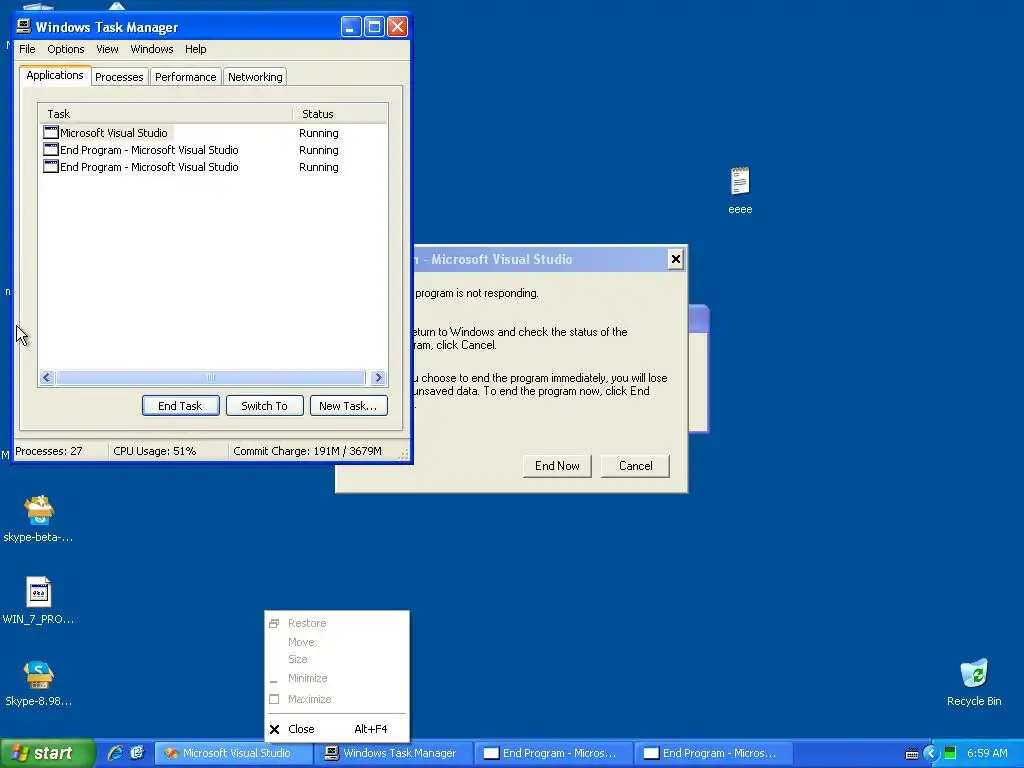Close the End Program dialog with X
This screenshot has height=768, width=1024.
pyautogui.click(x=676, y=259)
